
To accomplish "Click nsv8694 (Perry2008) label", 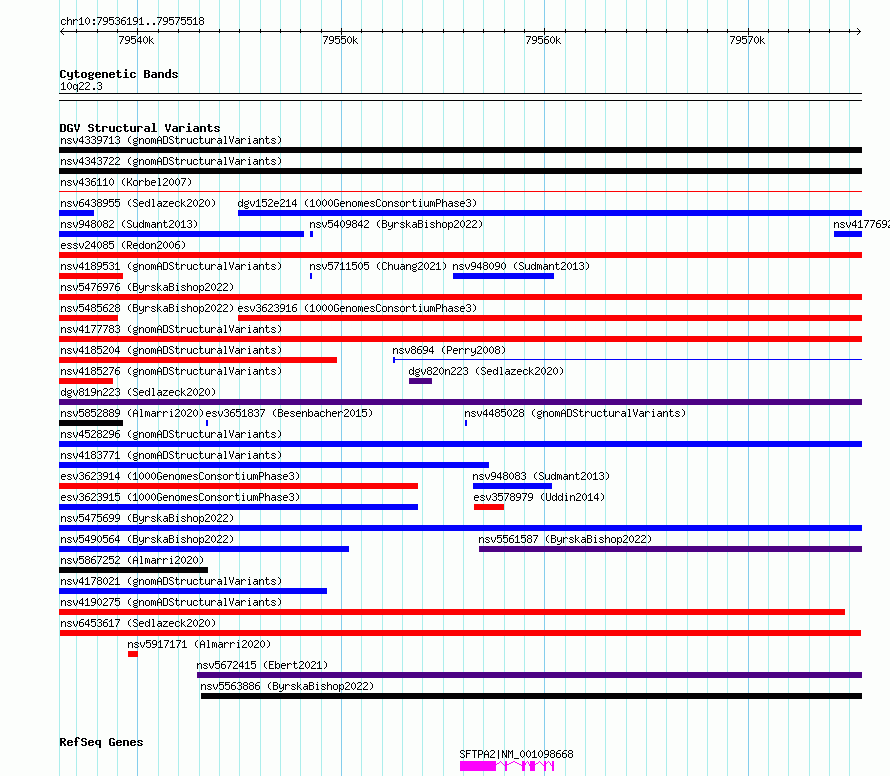I will [449, 350].
